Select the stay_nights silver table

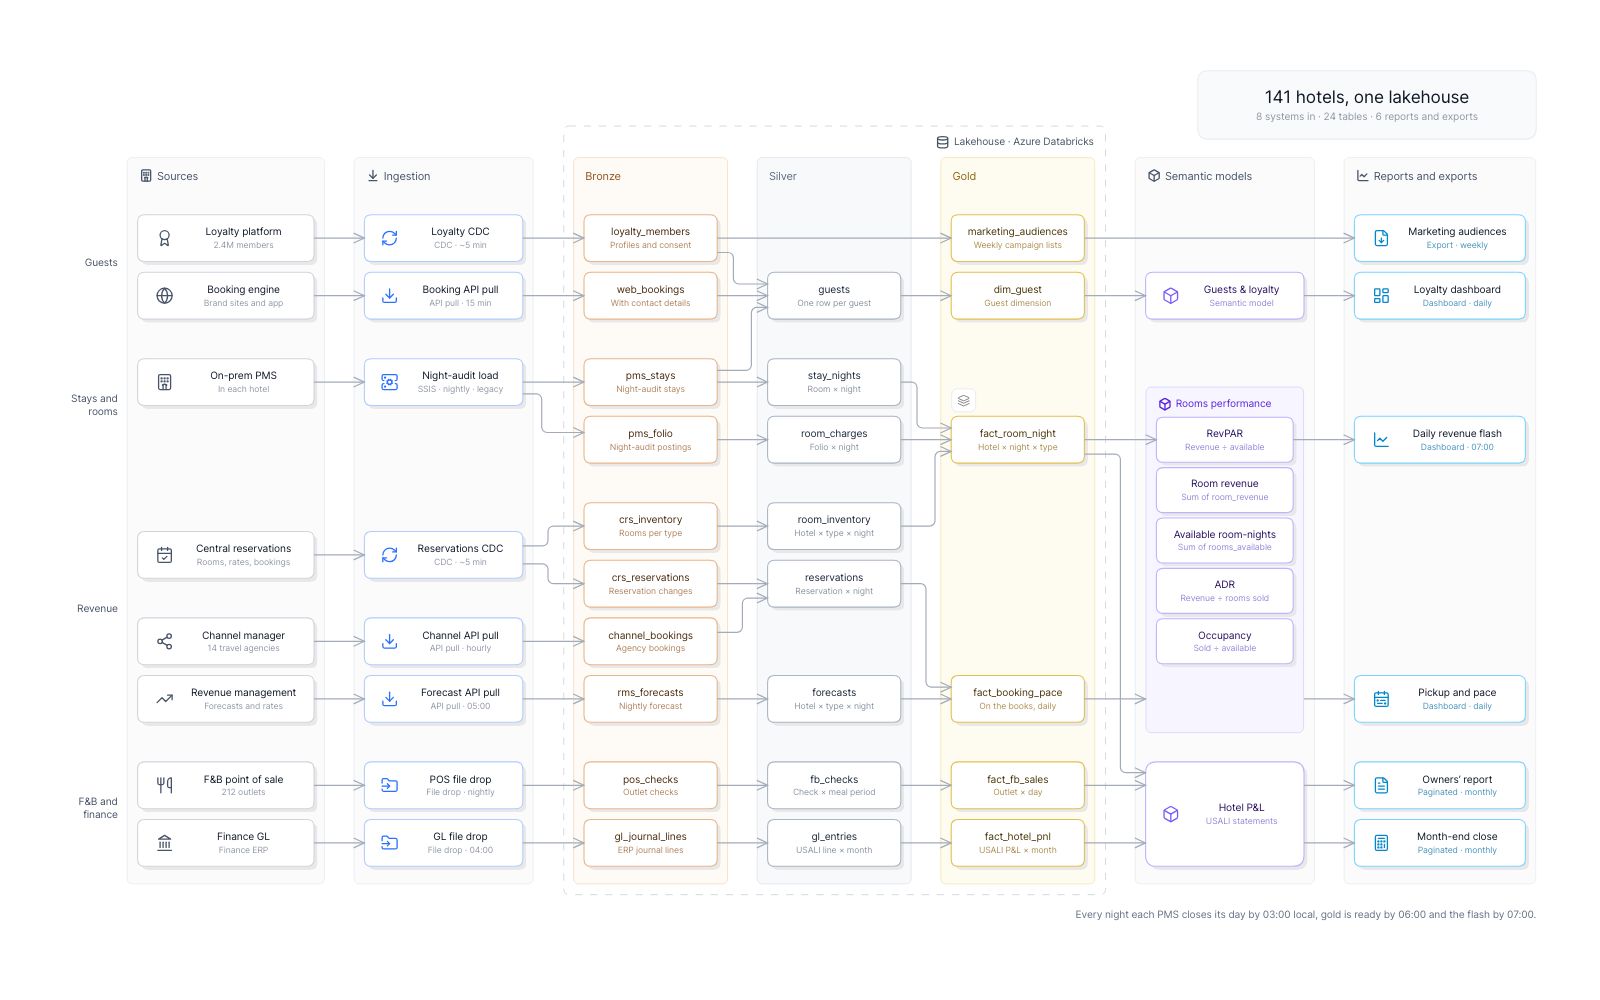[834, 382]
